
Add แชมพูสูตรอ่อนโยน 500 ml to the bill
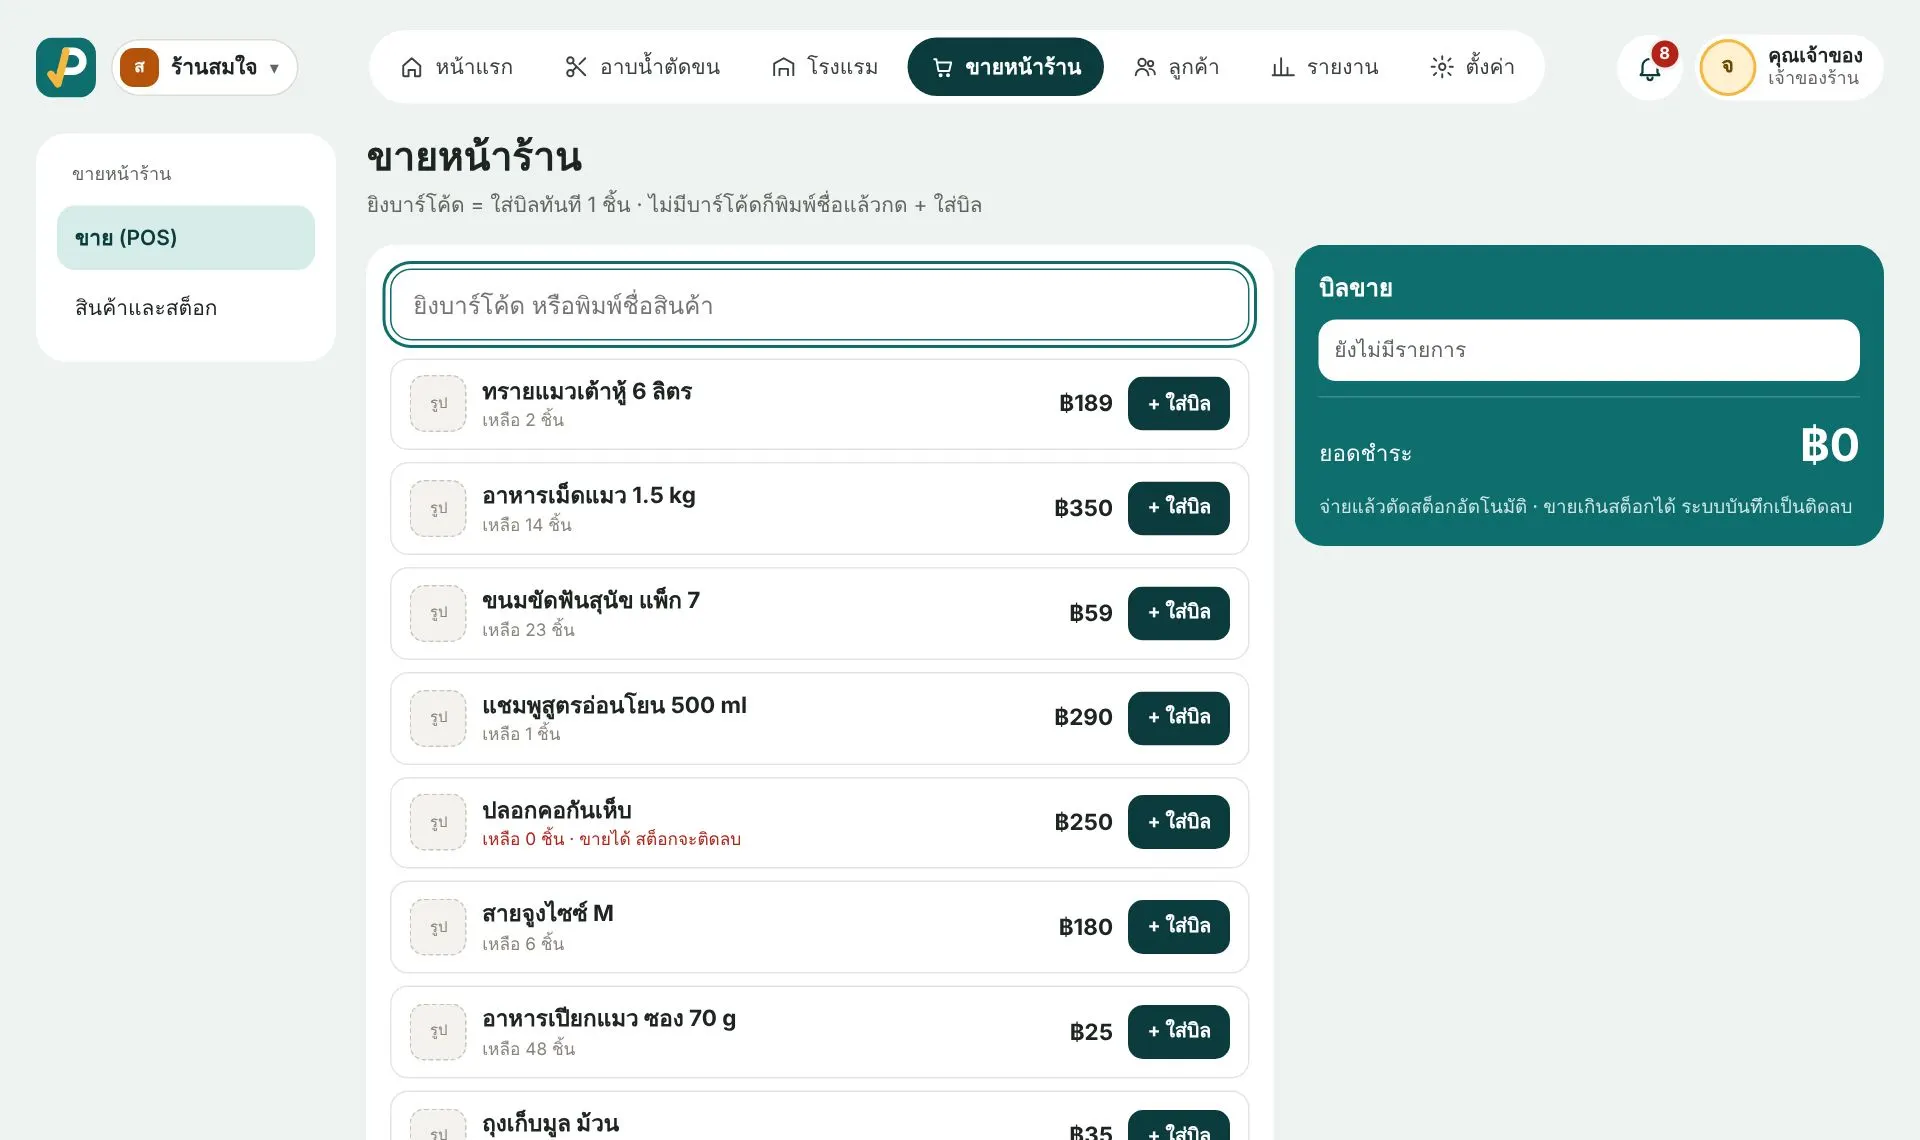pyautogui.click(x=1178, y=718)
